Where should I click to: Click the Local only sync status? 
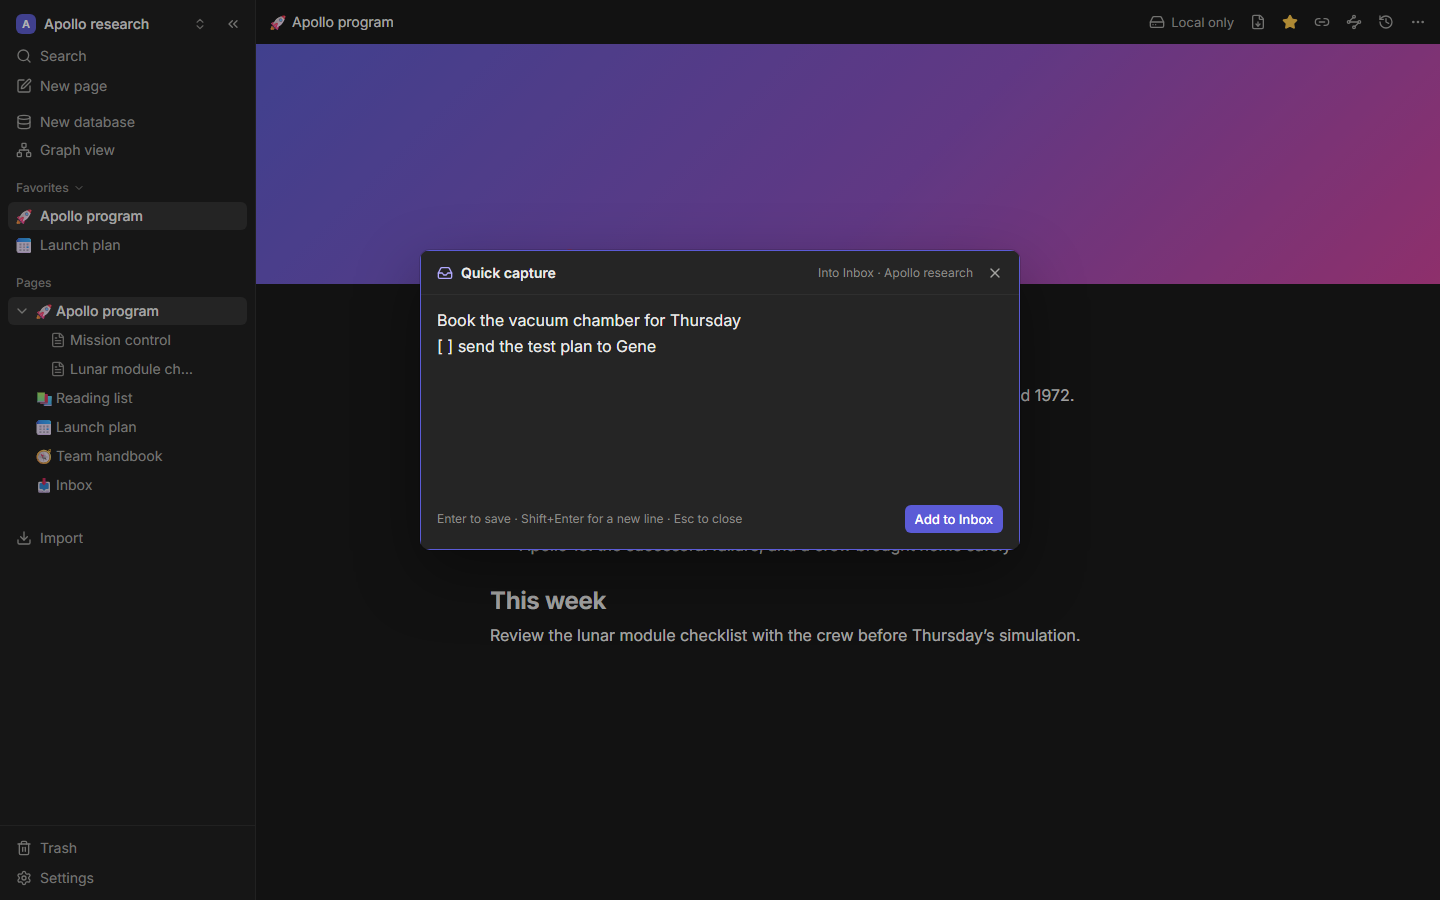click(1191, 22)
